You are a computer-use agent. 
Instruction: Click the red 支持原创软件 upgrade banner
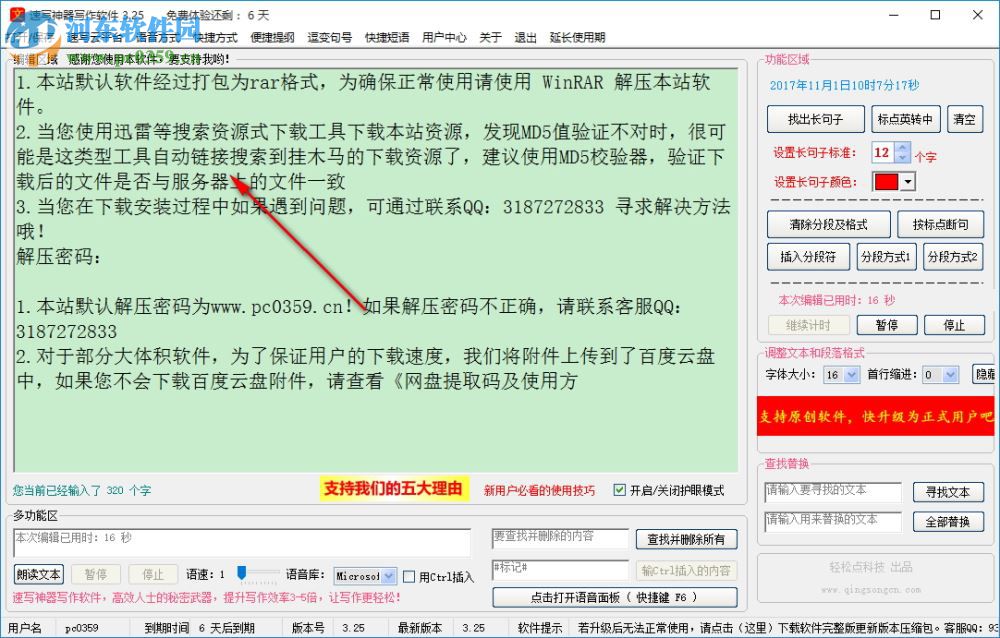(x=875, y=416)
